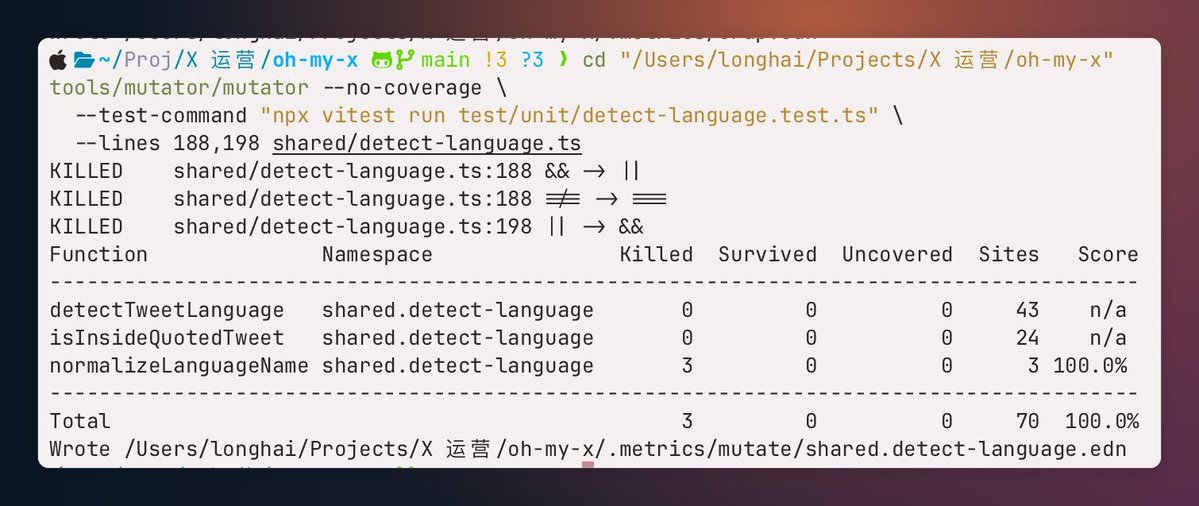Click the ?3 untracked files indicator

pos(531,60)
